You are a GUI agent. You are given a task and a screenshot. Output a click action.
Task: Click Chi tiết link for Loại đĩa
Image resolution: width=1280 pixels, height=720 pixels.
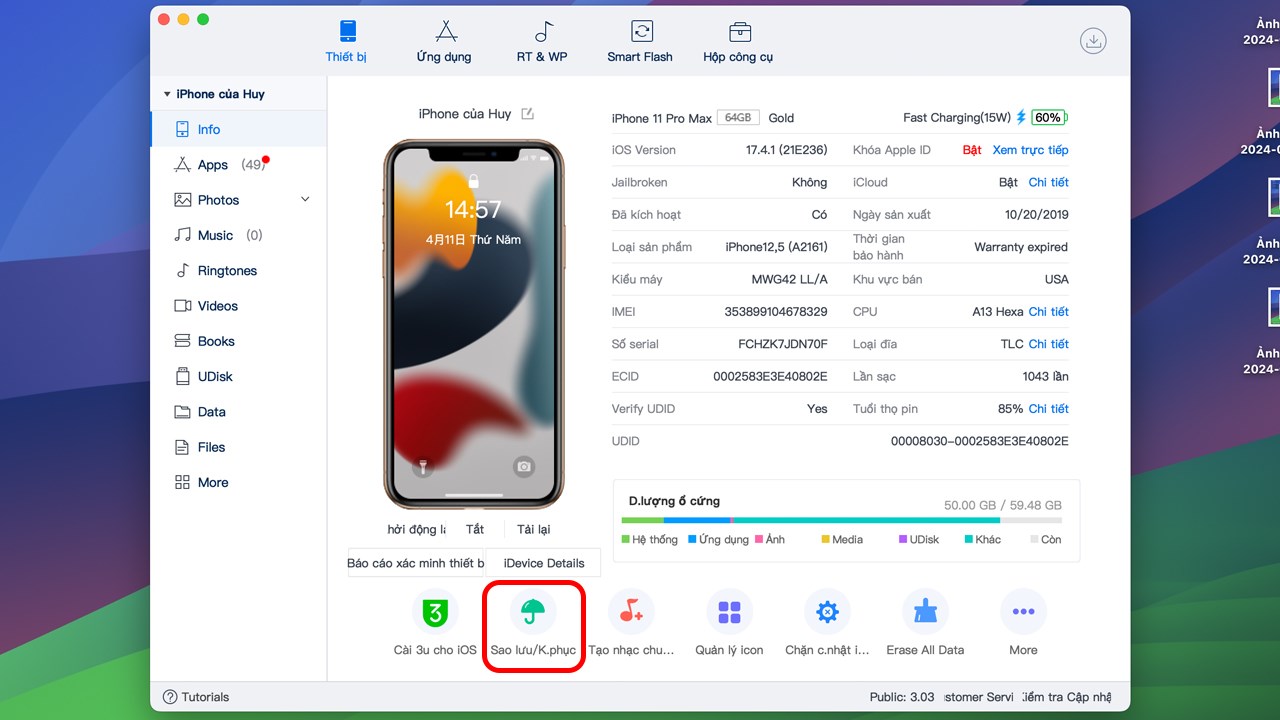tap(1048, 344)
